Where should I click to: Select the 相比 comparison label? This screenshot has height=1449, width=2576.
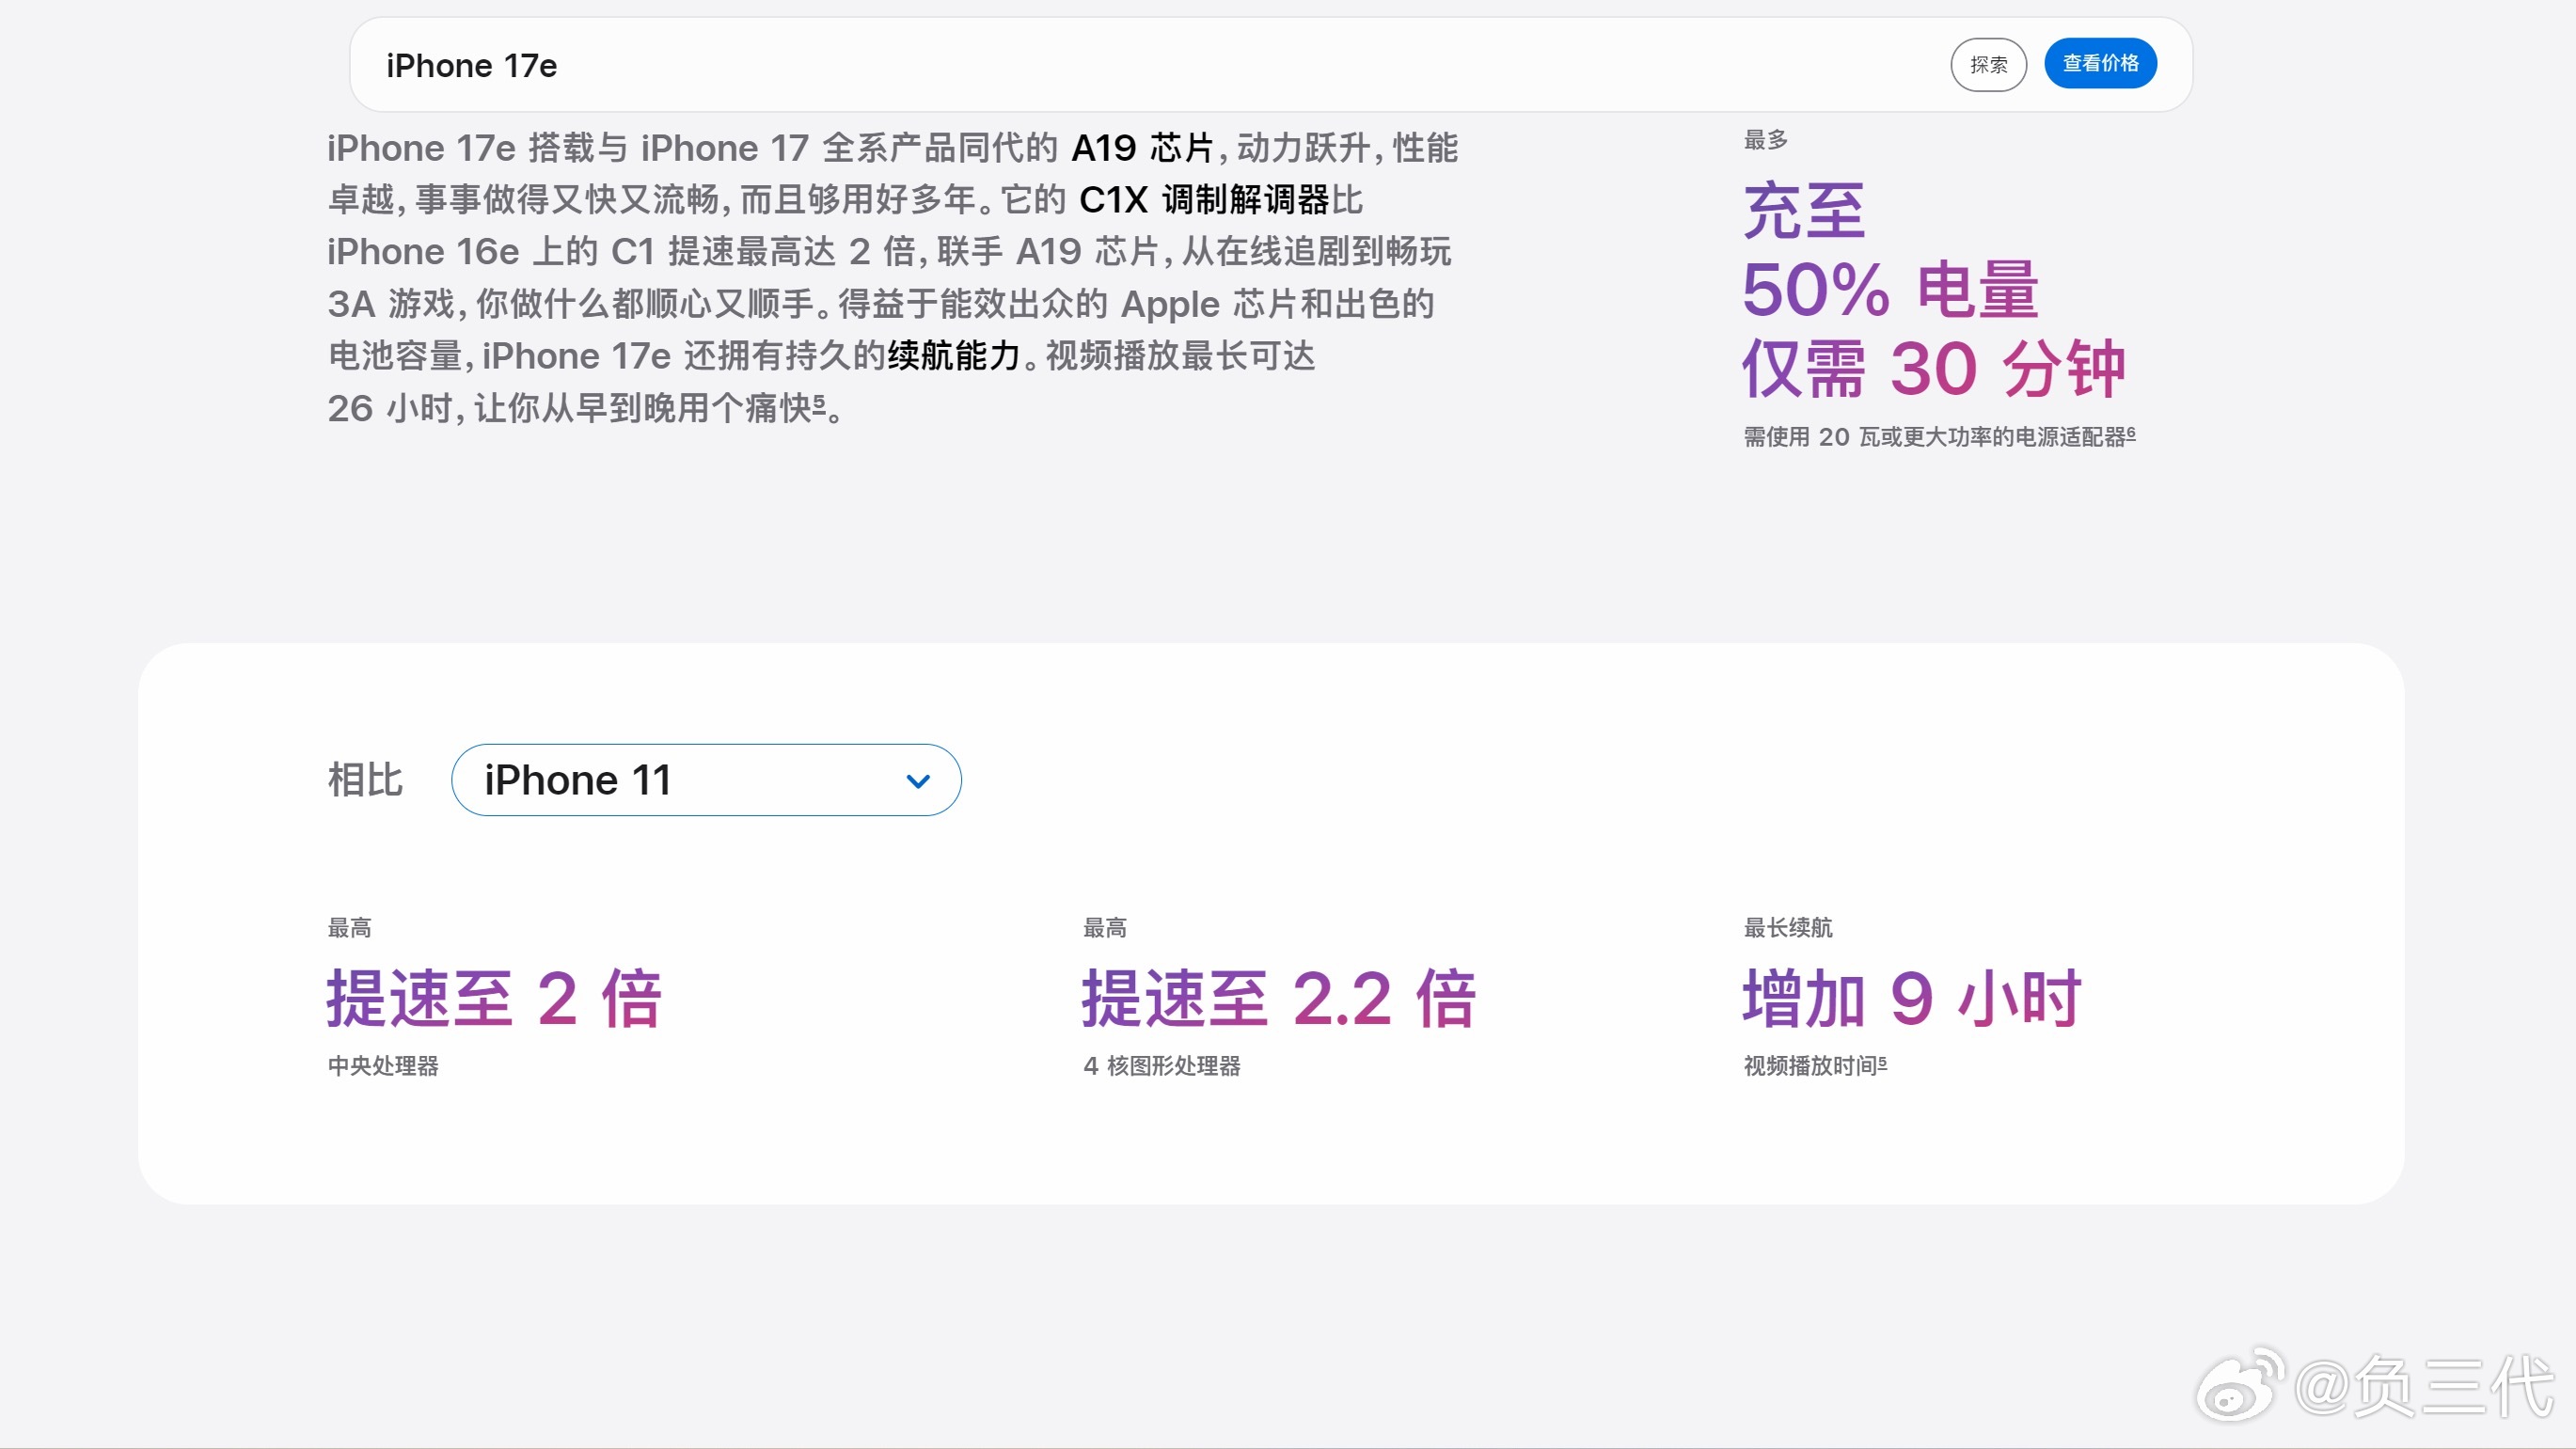click(364, 780)
